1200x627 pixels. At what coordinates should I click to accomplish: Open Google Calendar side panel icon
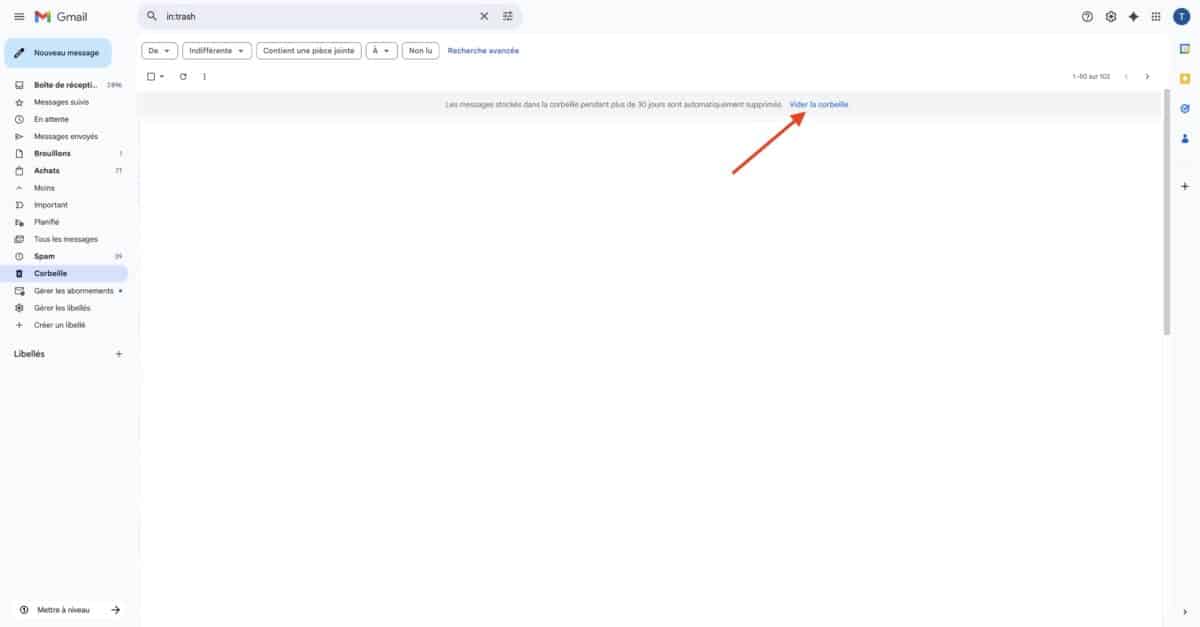[x=1185, y=49]
